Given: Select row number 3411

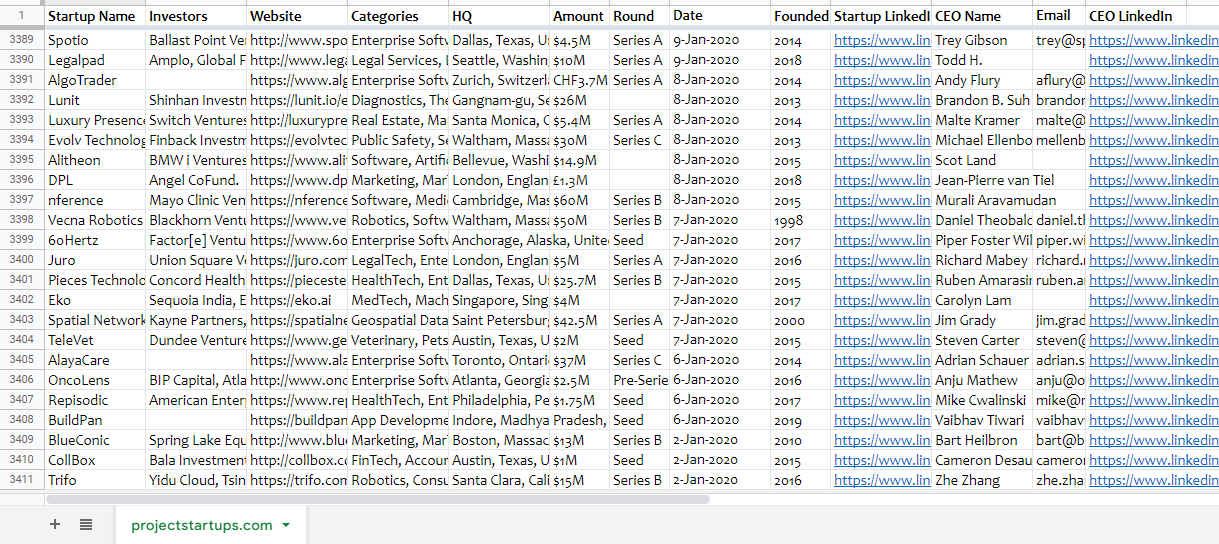Looking at the screenshot, I should (22, 480).
